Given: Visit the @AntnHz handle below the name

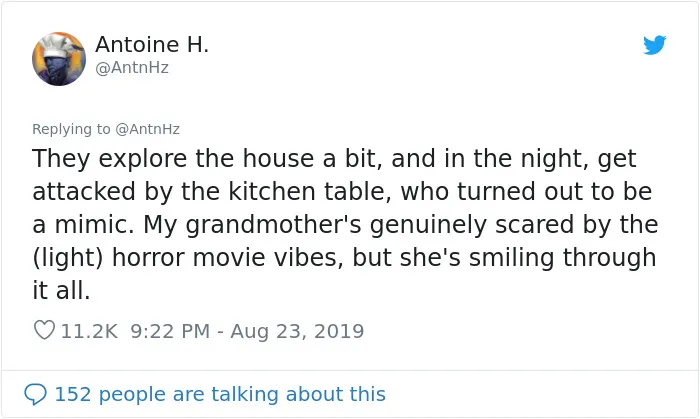Looking at the screenshot, I should [132, 68].
